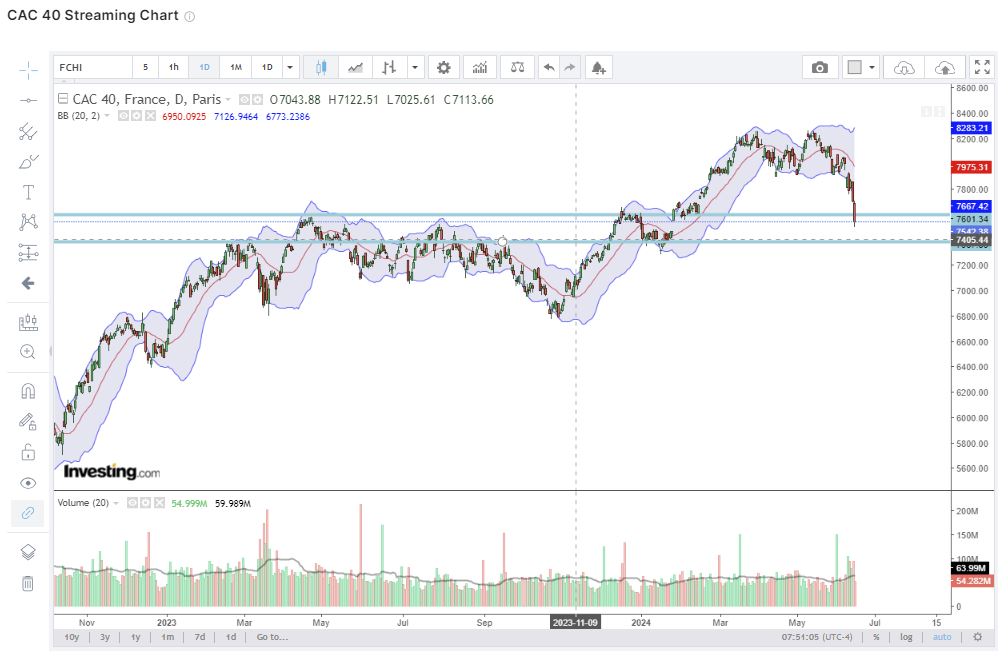Remove the Volume indicator with X
Image resolution: width=1008 pixels, height=658 pixels.
[159, 503]
